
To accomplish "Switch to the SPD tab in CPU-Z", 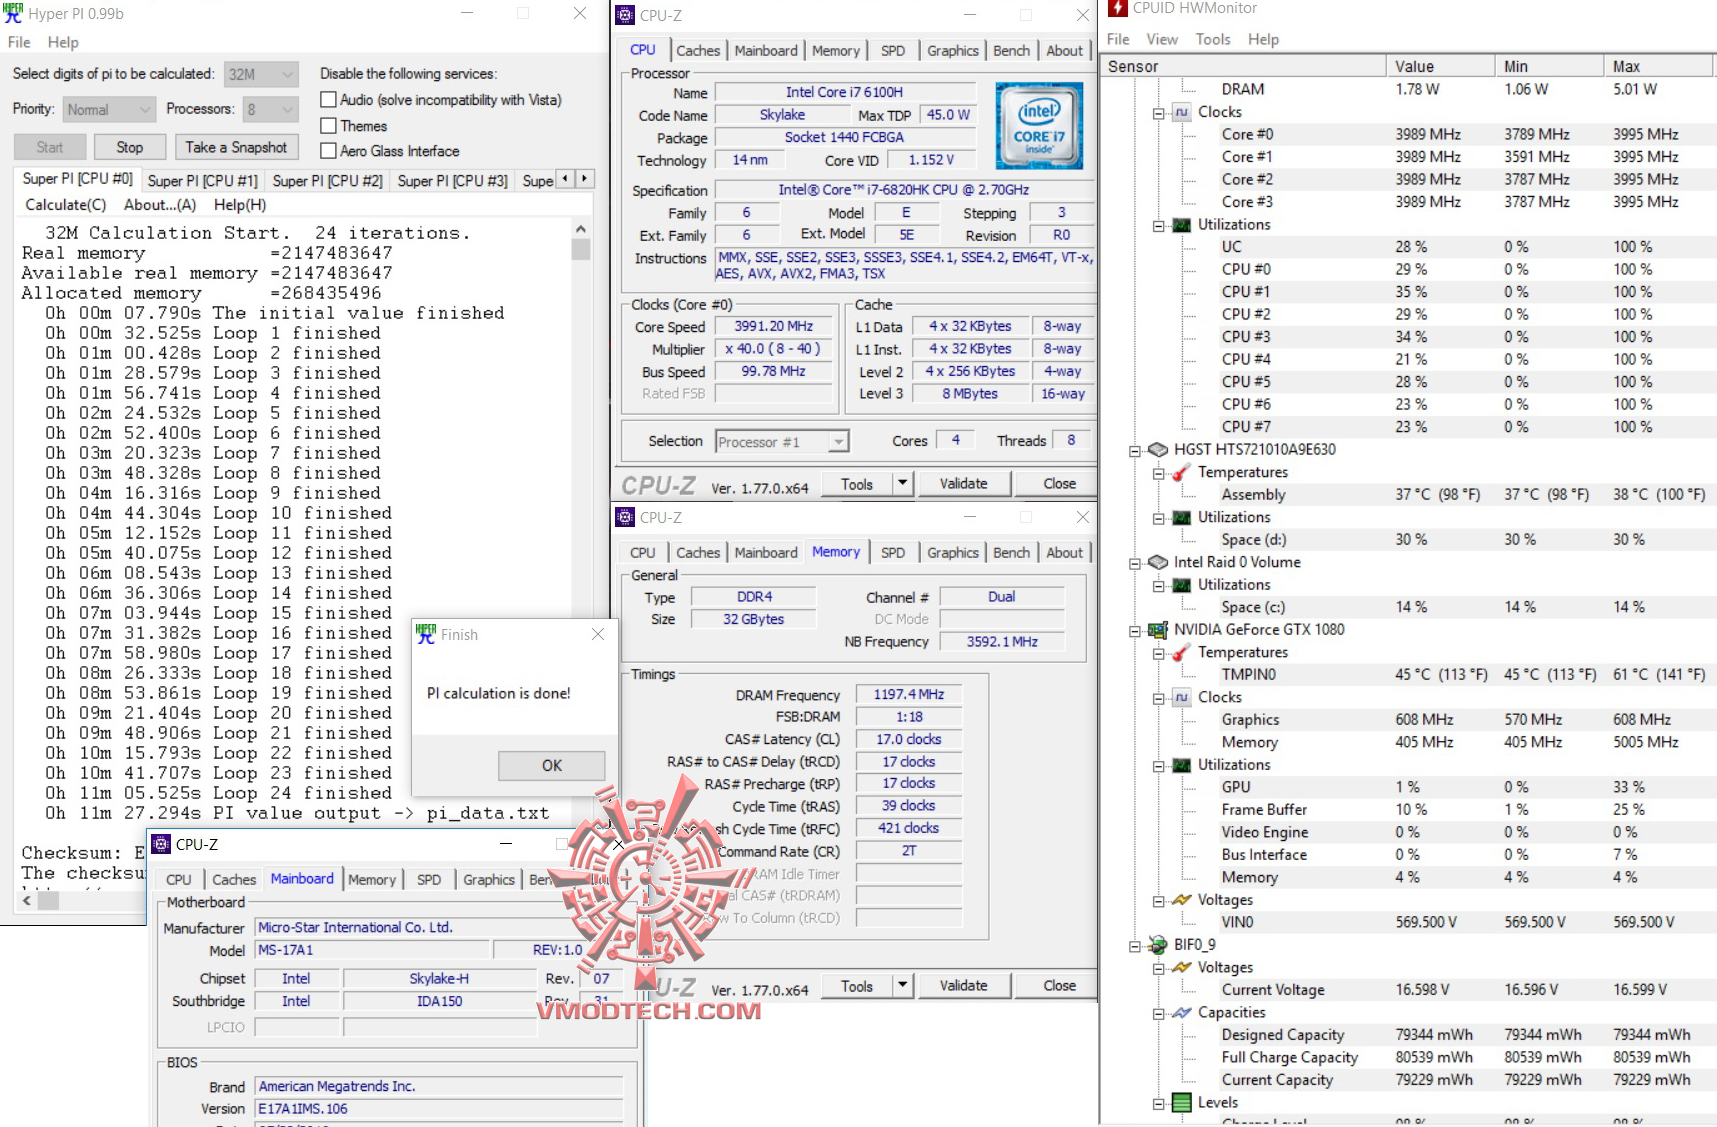I will 893,50.
